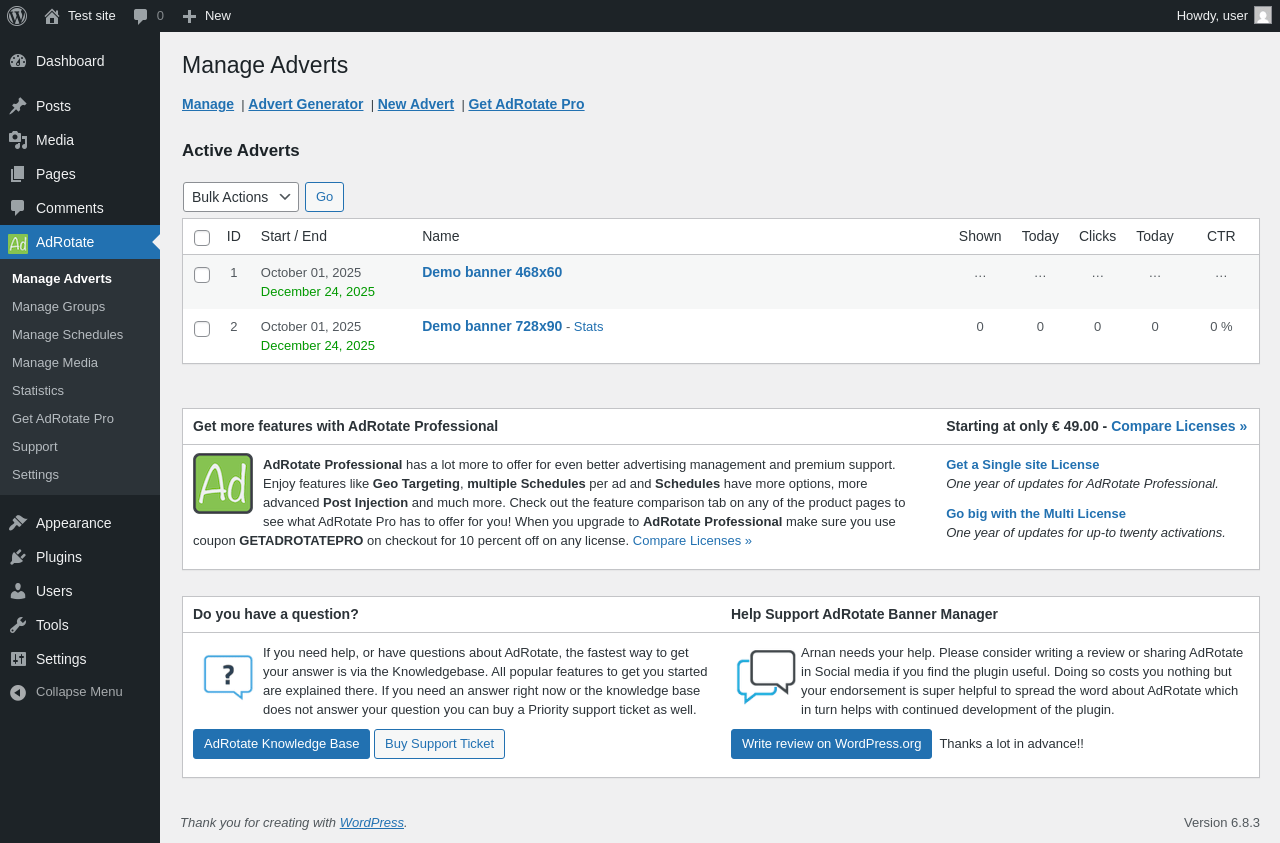
Task: Click the Plugins plug icon
Action: (x=18, y=557)
